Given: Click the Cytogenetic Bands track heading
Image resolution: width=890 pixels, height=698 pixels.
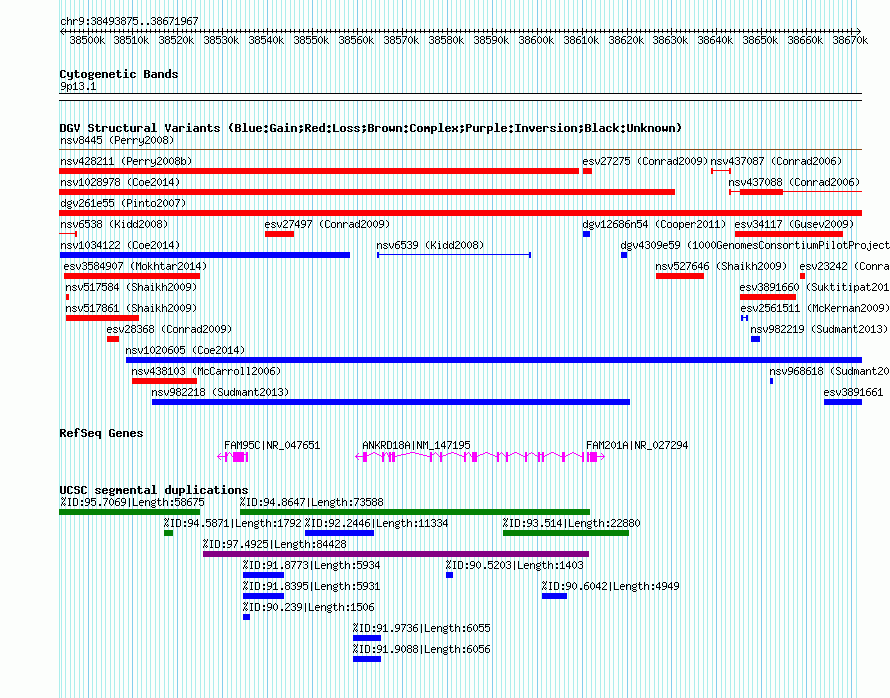Looking at the screenshot, I should pos(119,74).
